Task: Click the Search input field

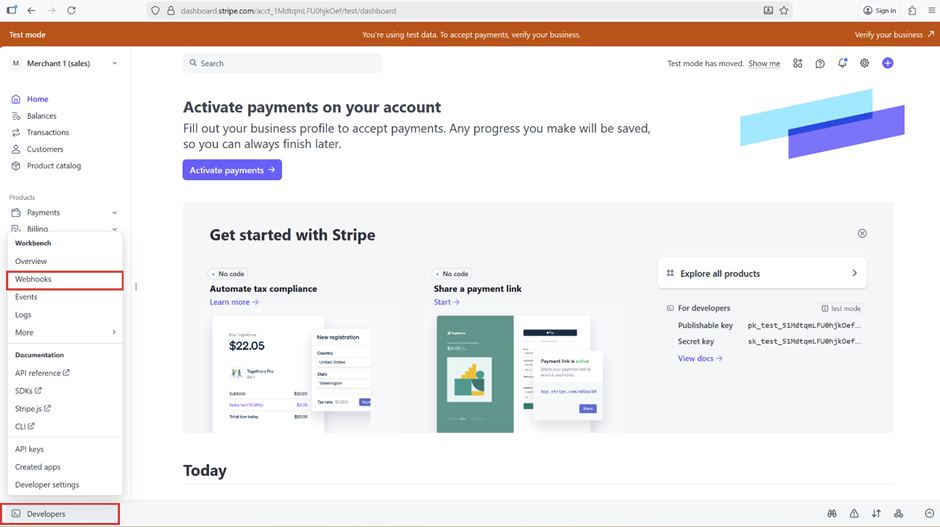Action: (283, 63)
